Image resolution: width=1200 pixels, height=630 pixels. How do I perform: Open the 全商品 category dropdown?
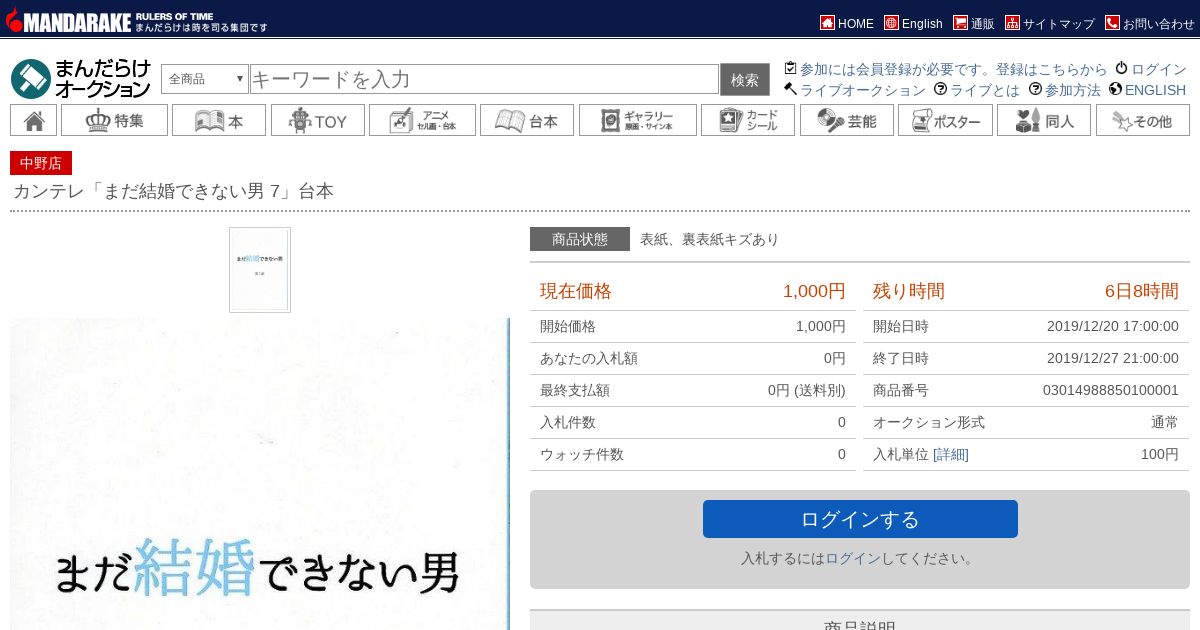tap(205, 79)
